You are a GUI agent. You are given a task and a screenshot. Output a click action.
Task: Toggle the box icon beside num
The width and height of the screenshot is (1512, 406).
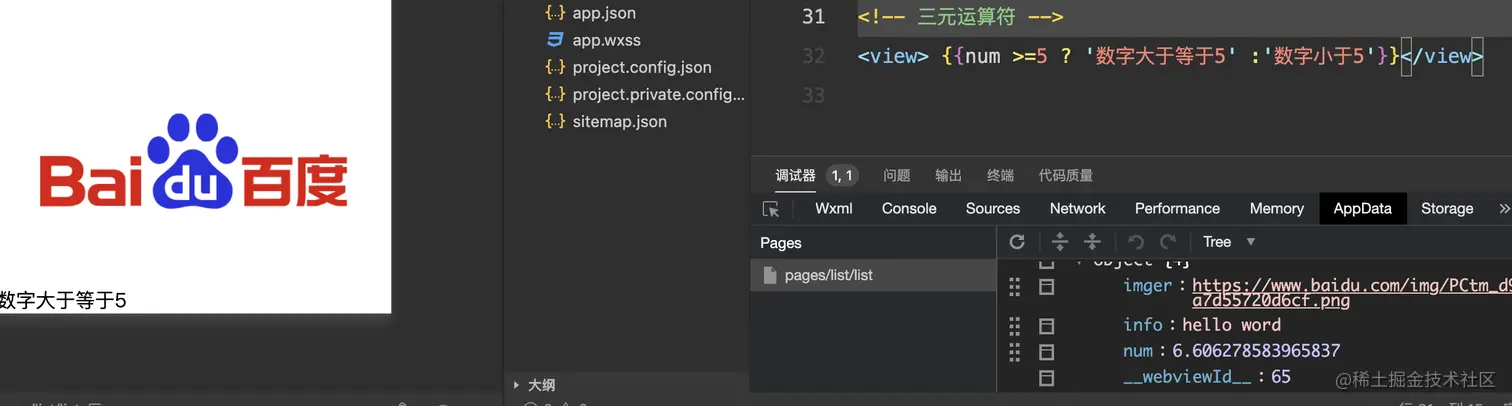[x=1047, y=352]
